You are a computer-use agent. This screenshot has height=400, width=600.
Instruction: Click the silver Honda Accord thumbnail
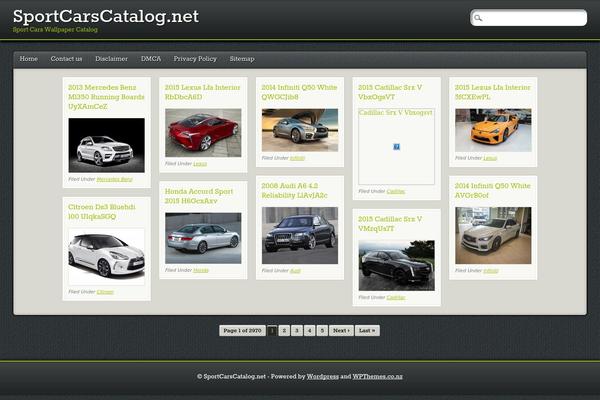(203, 238)
